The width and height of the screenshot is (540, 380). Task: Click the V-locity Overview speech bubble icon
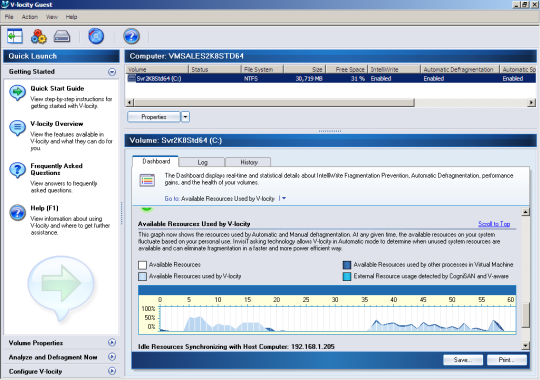(17, 128)
